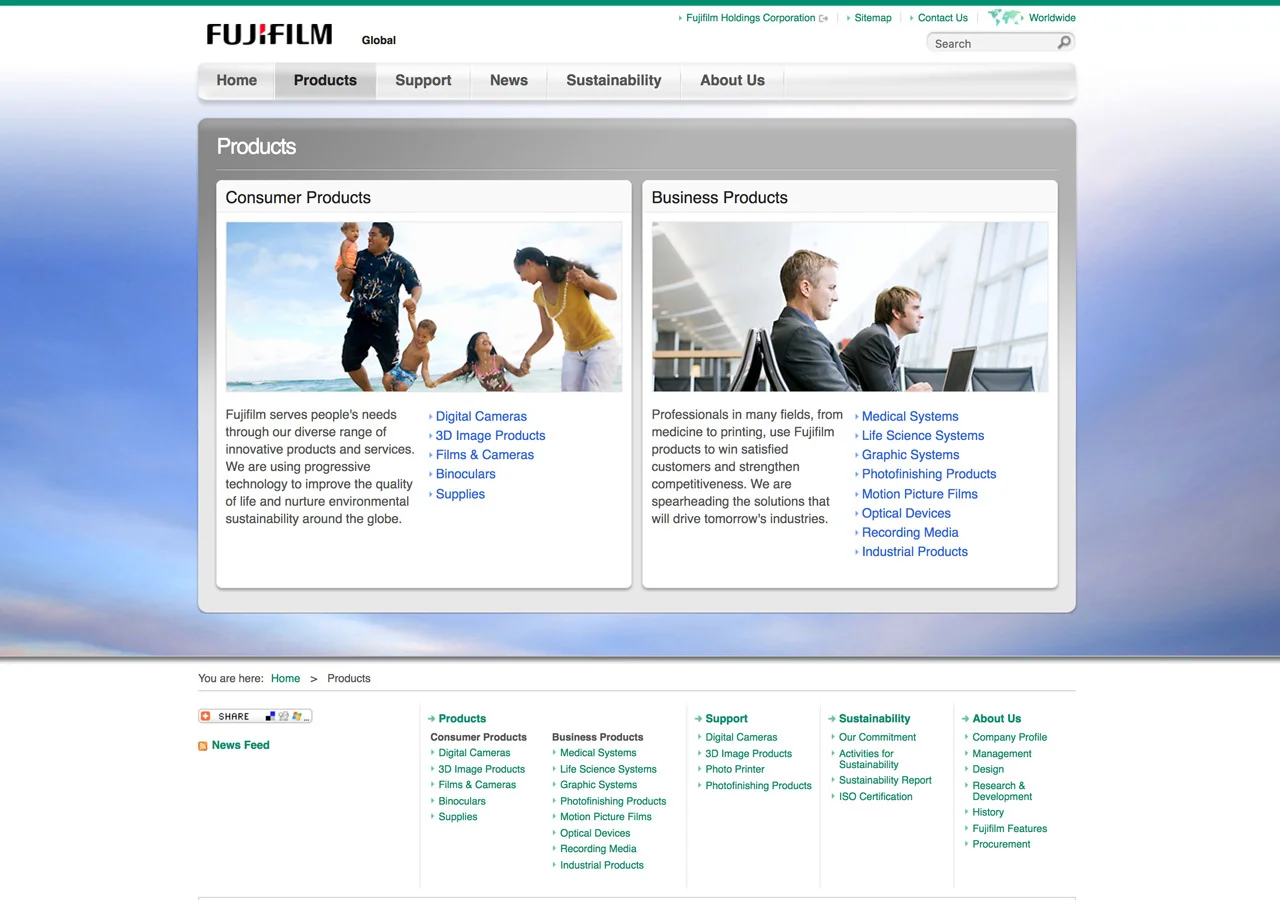1280x900 pixels.
Task: Open the ISO Certification footer link
Action: (876, 796)
